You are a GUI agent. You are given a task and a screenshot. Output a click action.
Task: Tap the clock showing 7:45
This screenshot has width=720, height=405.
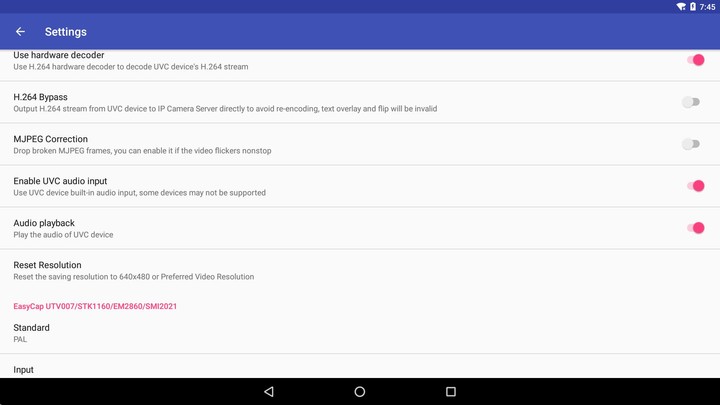click(x=708, y=7)
